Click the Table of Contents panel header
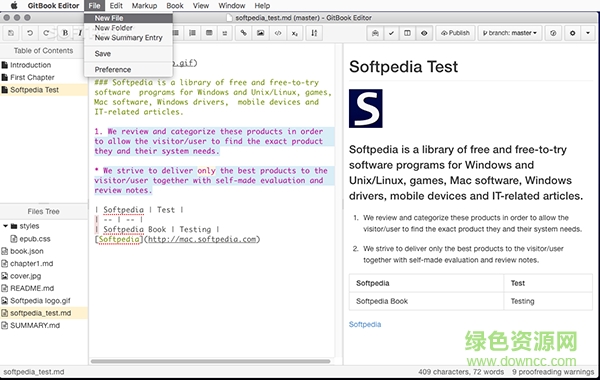This screenshot has width=600, height=380. (x=43, y=51)
